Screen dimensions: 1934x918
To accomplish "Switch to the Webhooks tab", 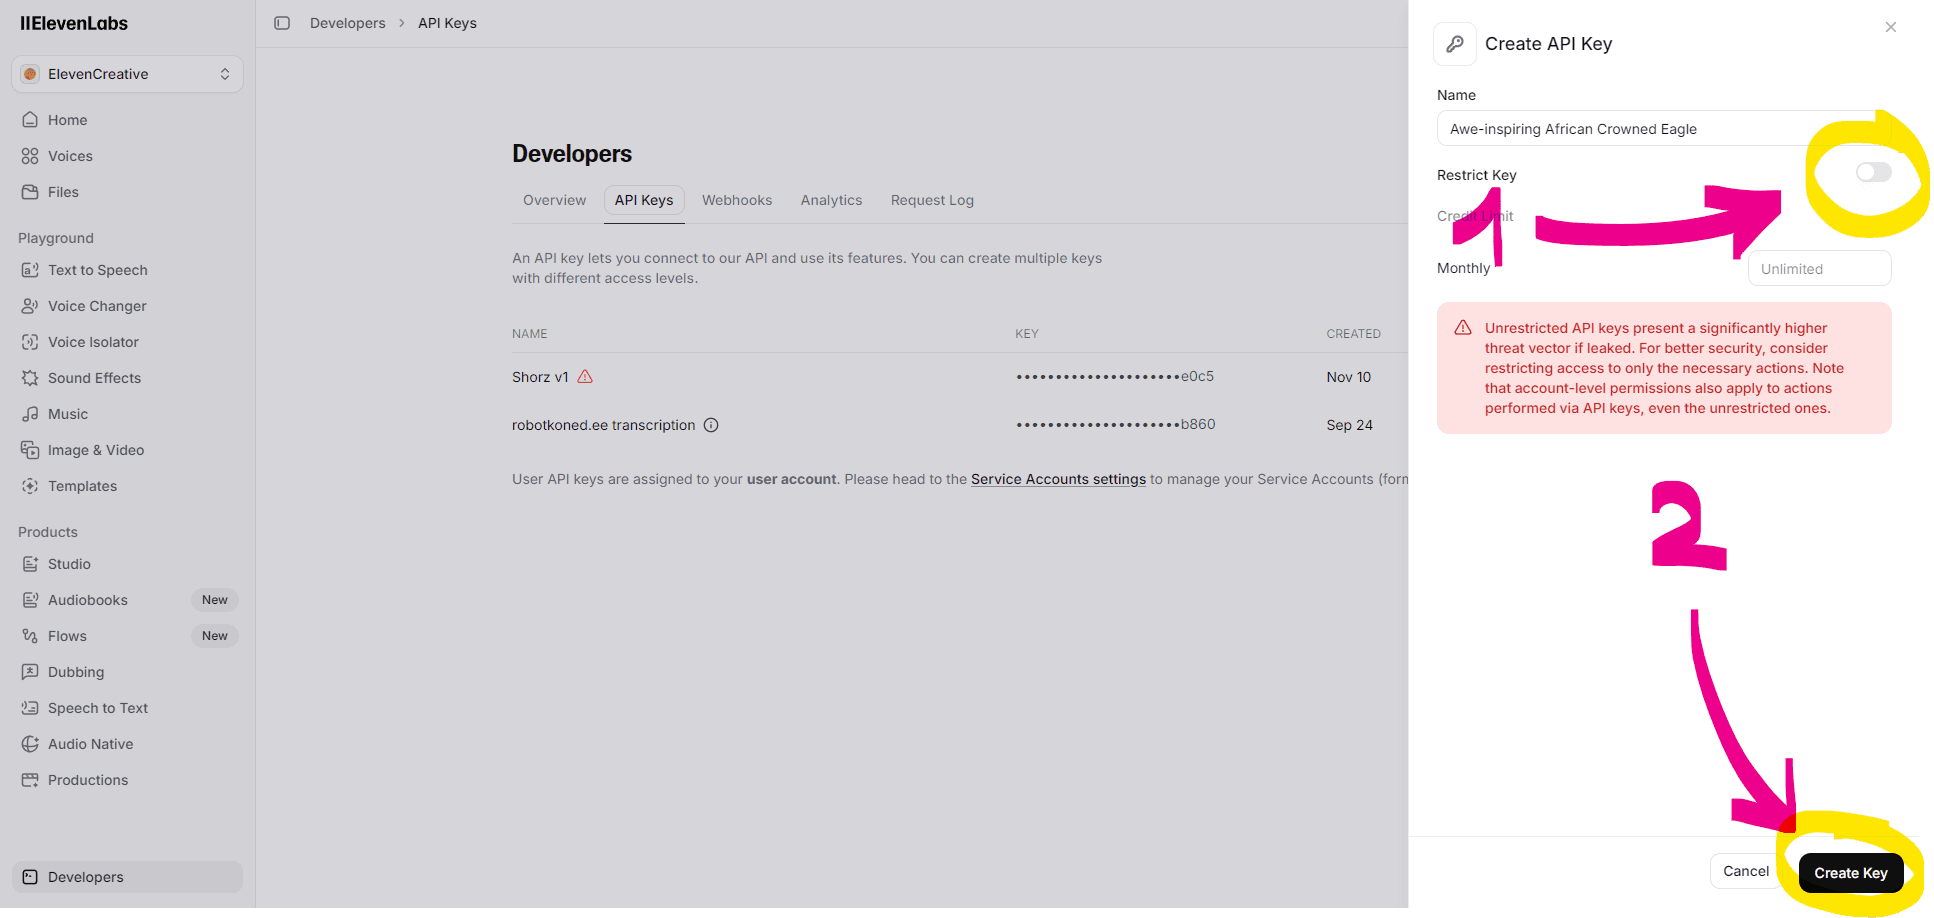I will coord(737,200).
